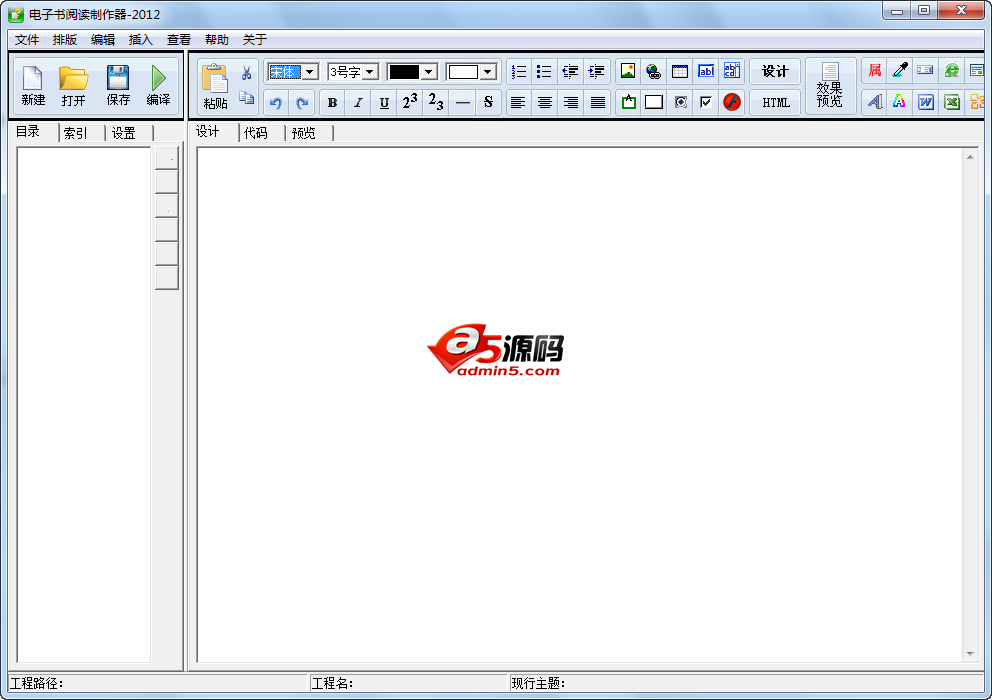Insert an image with picture icon
This screenshot has width=992, height=700.
628,71
